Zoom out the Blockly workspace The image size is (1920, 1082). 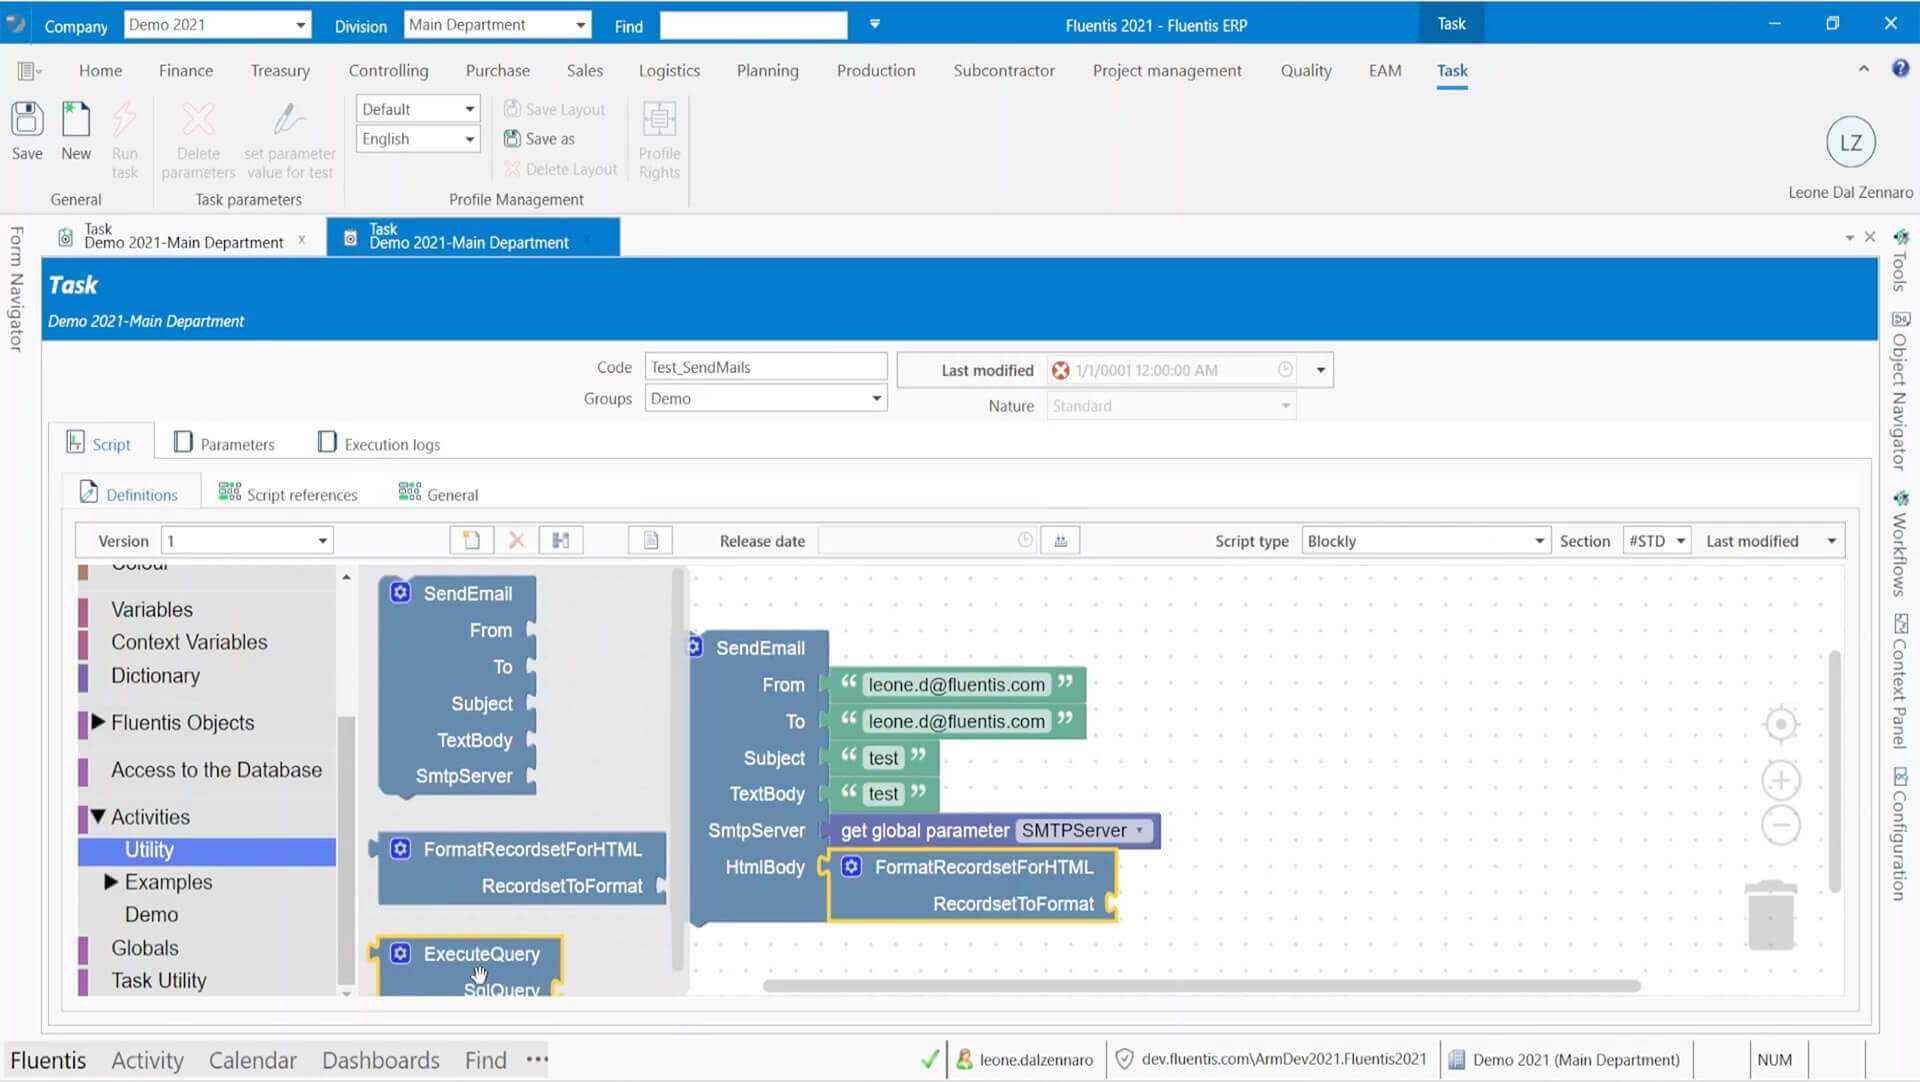[x=1781, y=825]
